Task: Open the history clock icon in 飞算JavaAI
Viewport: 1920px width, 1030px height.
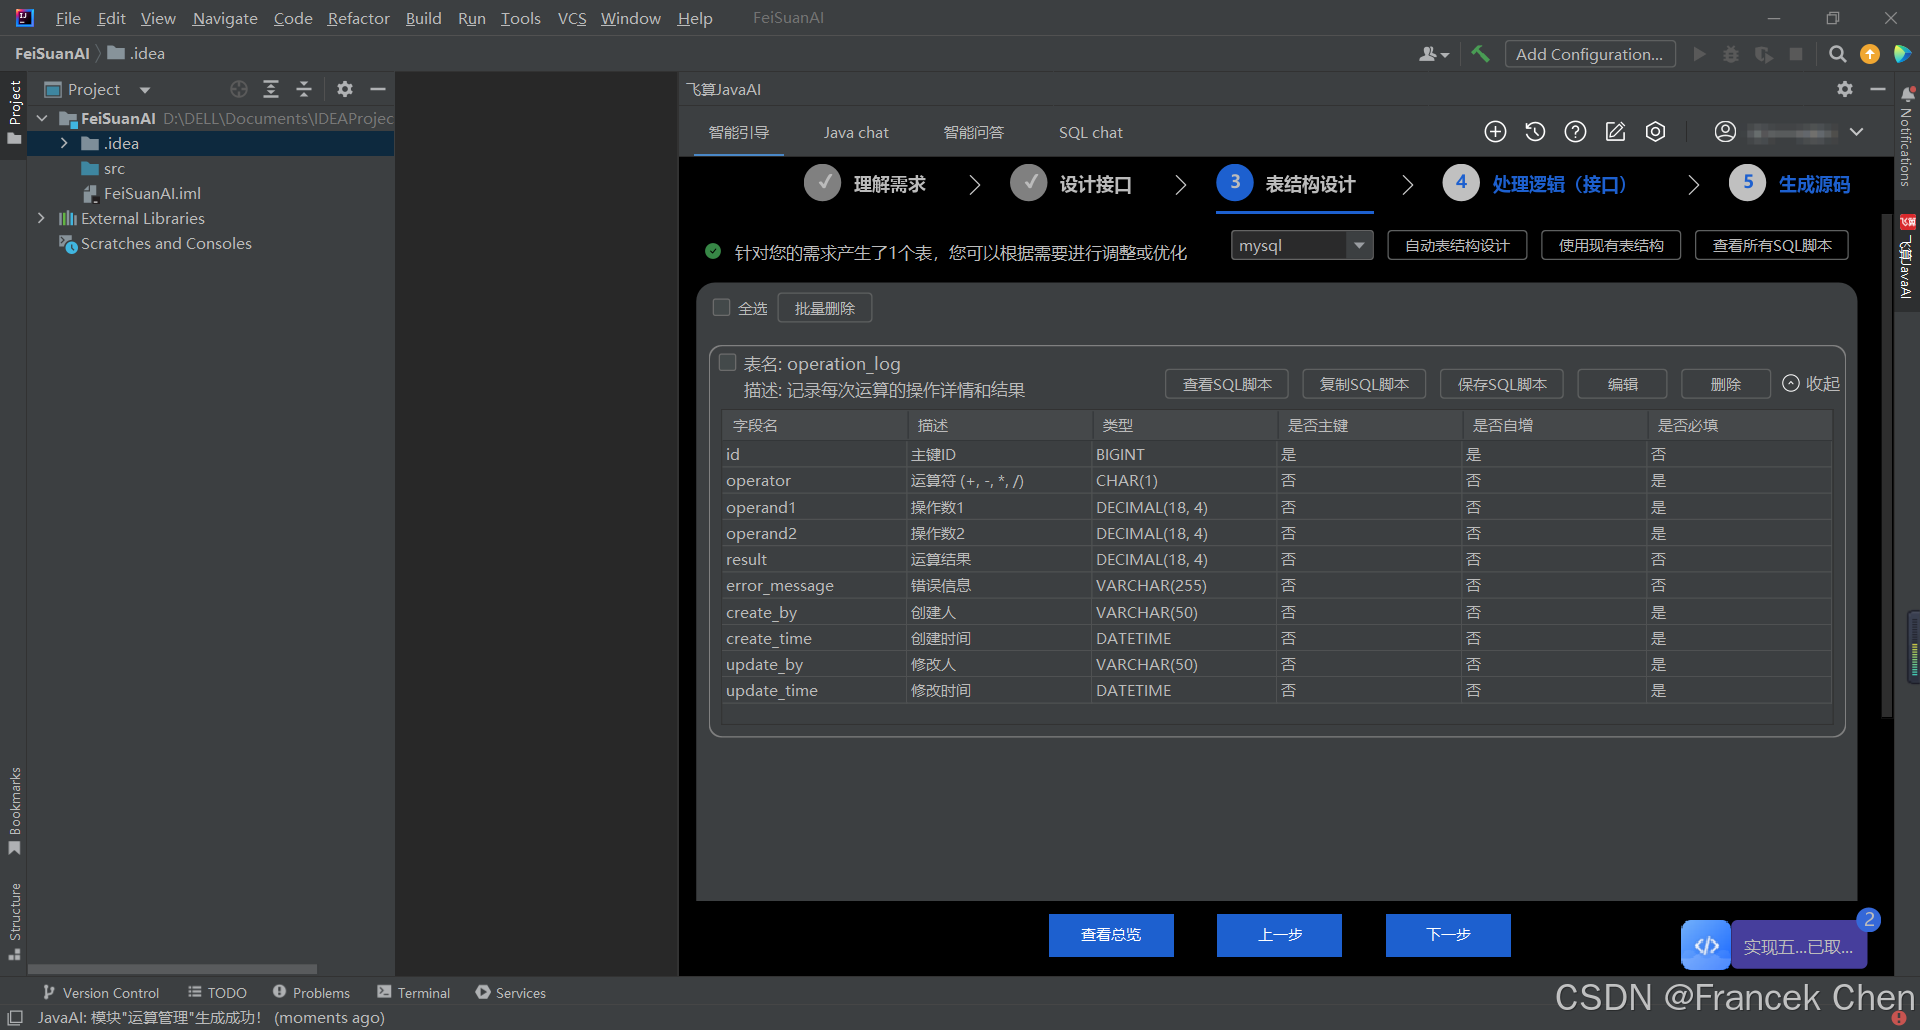Action: point(1535,132)
